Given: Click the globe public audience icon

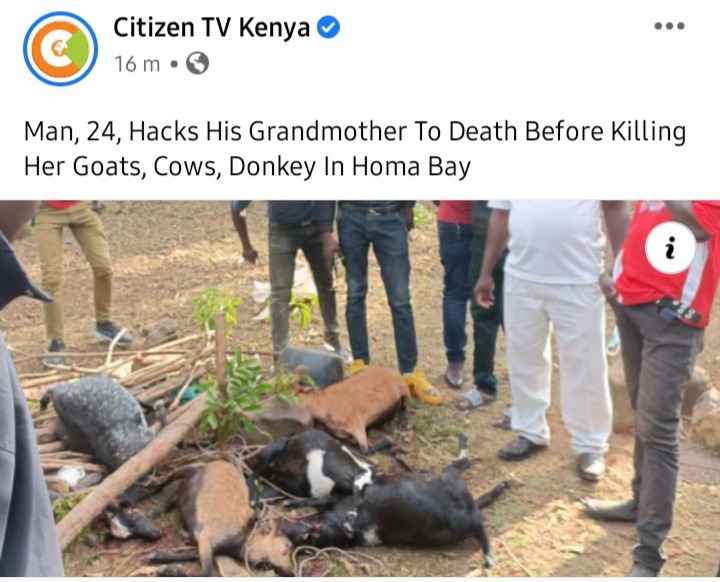Looking at the screenshot, I should [197, 63].
